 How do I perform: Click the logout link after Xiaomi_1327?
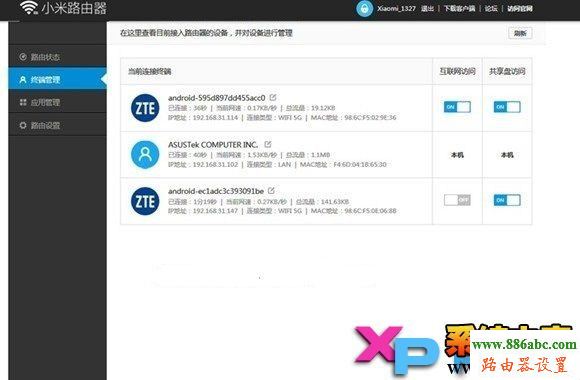pyautogui.click(x=427, y=9)
